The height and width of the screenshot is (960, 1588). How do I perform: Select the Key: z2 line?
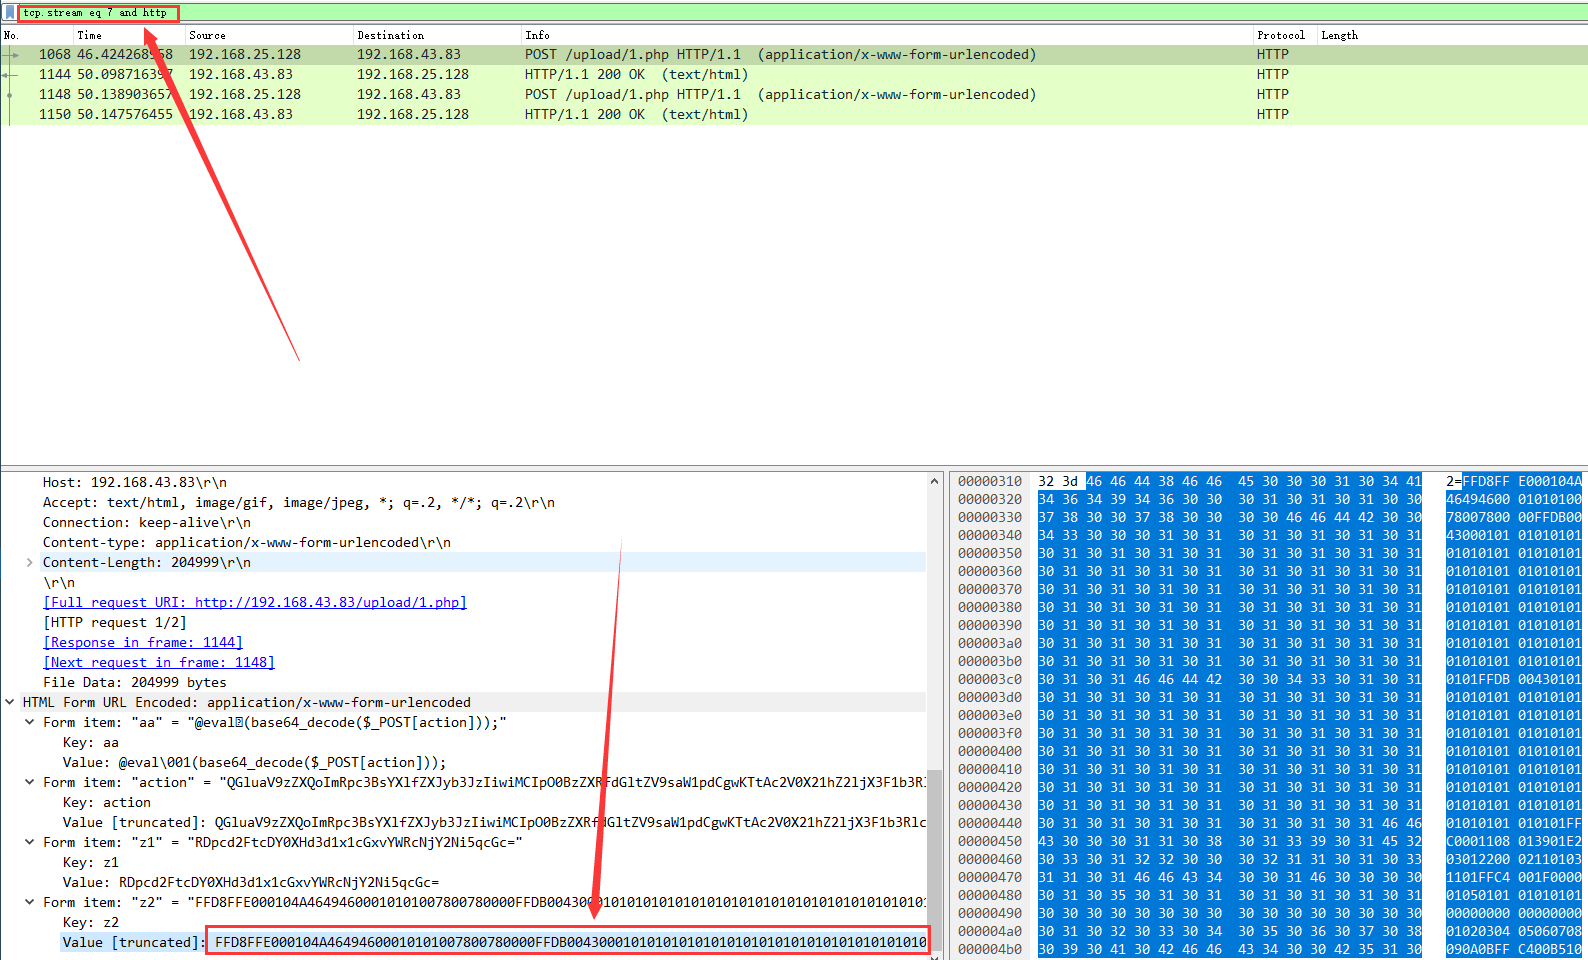click(91, 923)
